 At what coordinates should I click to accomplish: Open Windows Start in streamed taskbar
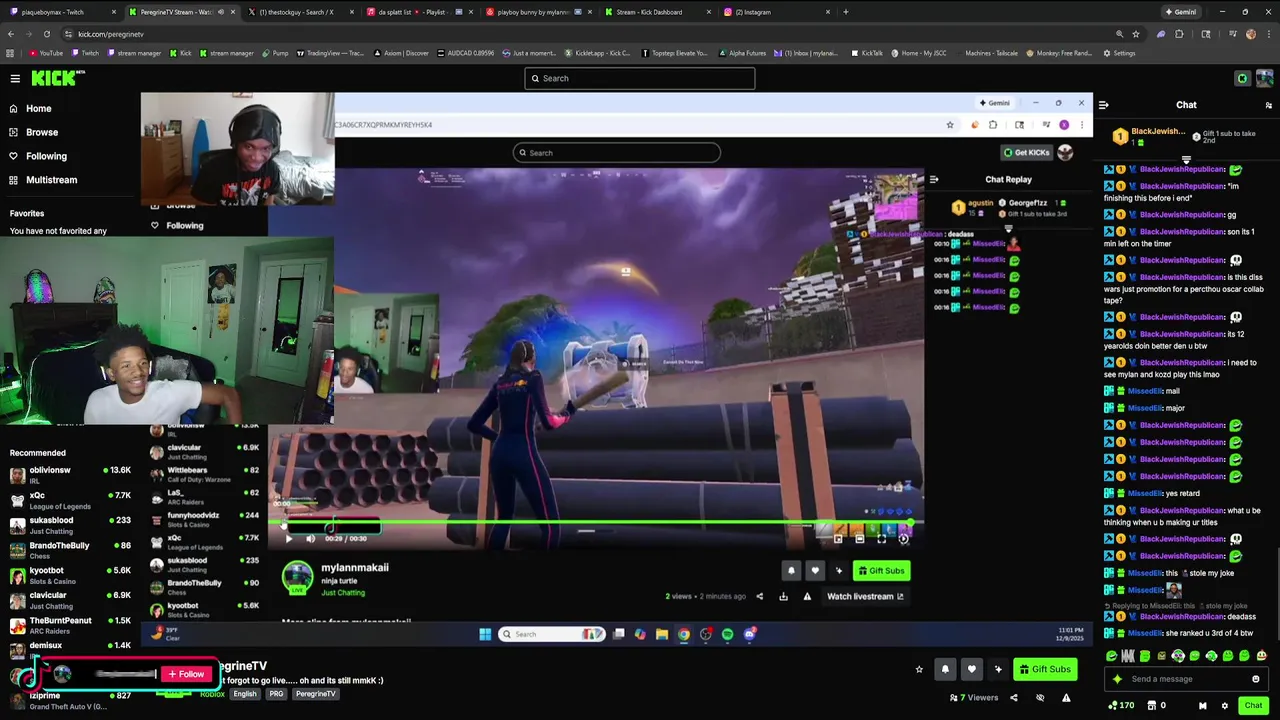(x=485, y=634)
